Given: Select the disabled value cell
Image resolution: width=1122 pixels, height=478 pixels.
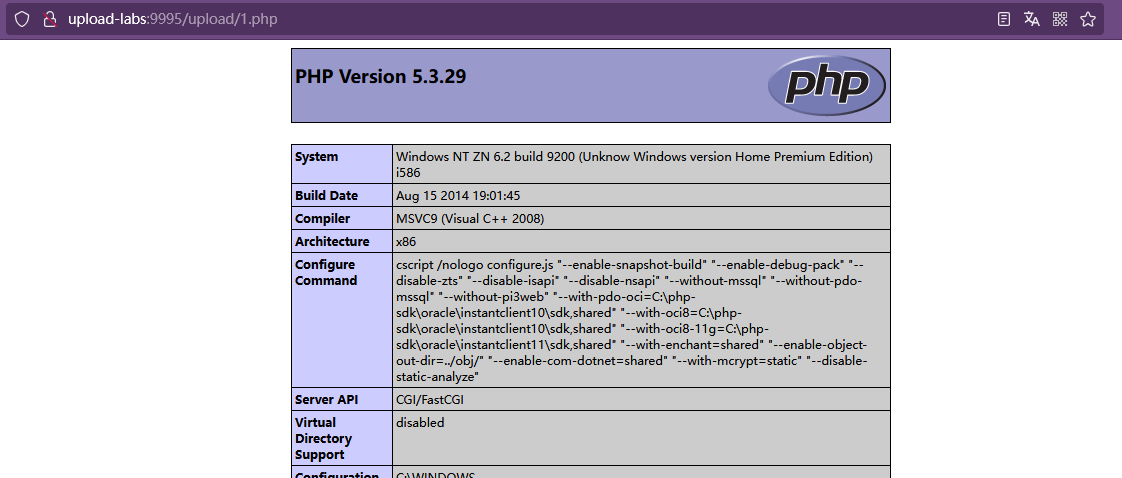Looking at the screenshot, I should pos(641,438).
